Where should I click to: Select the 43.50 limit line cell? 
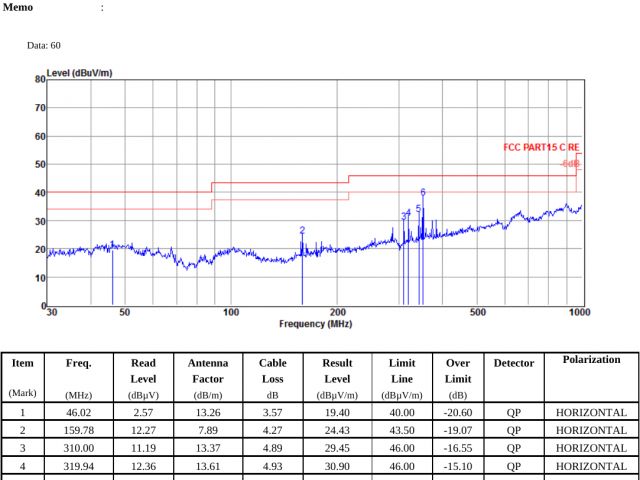pos(401,430)
